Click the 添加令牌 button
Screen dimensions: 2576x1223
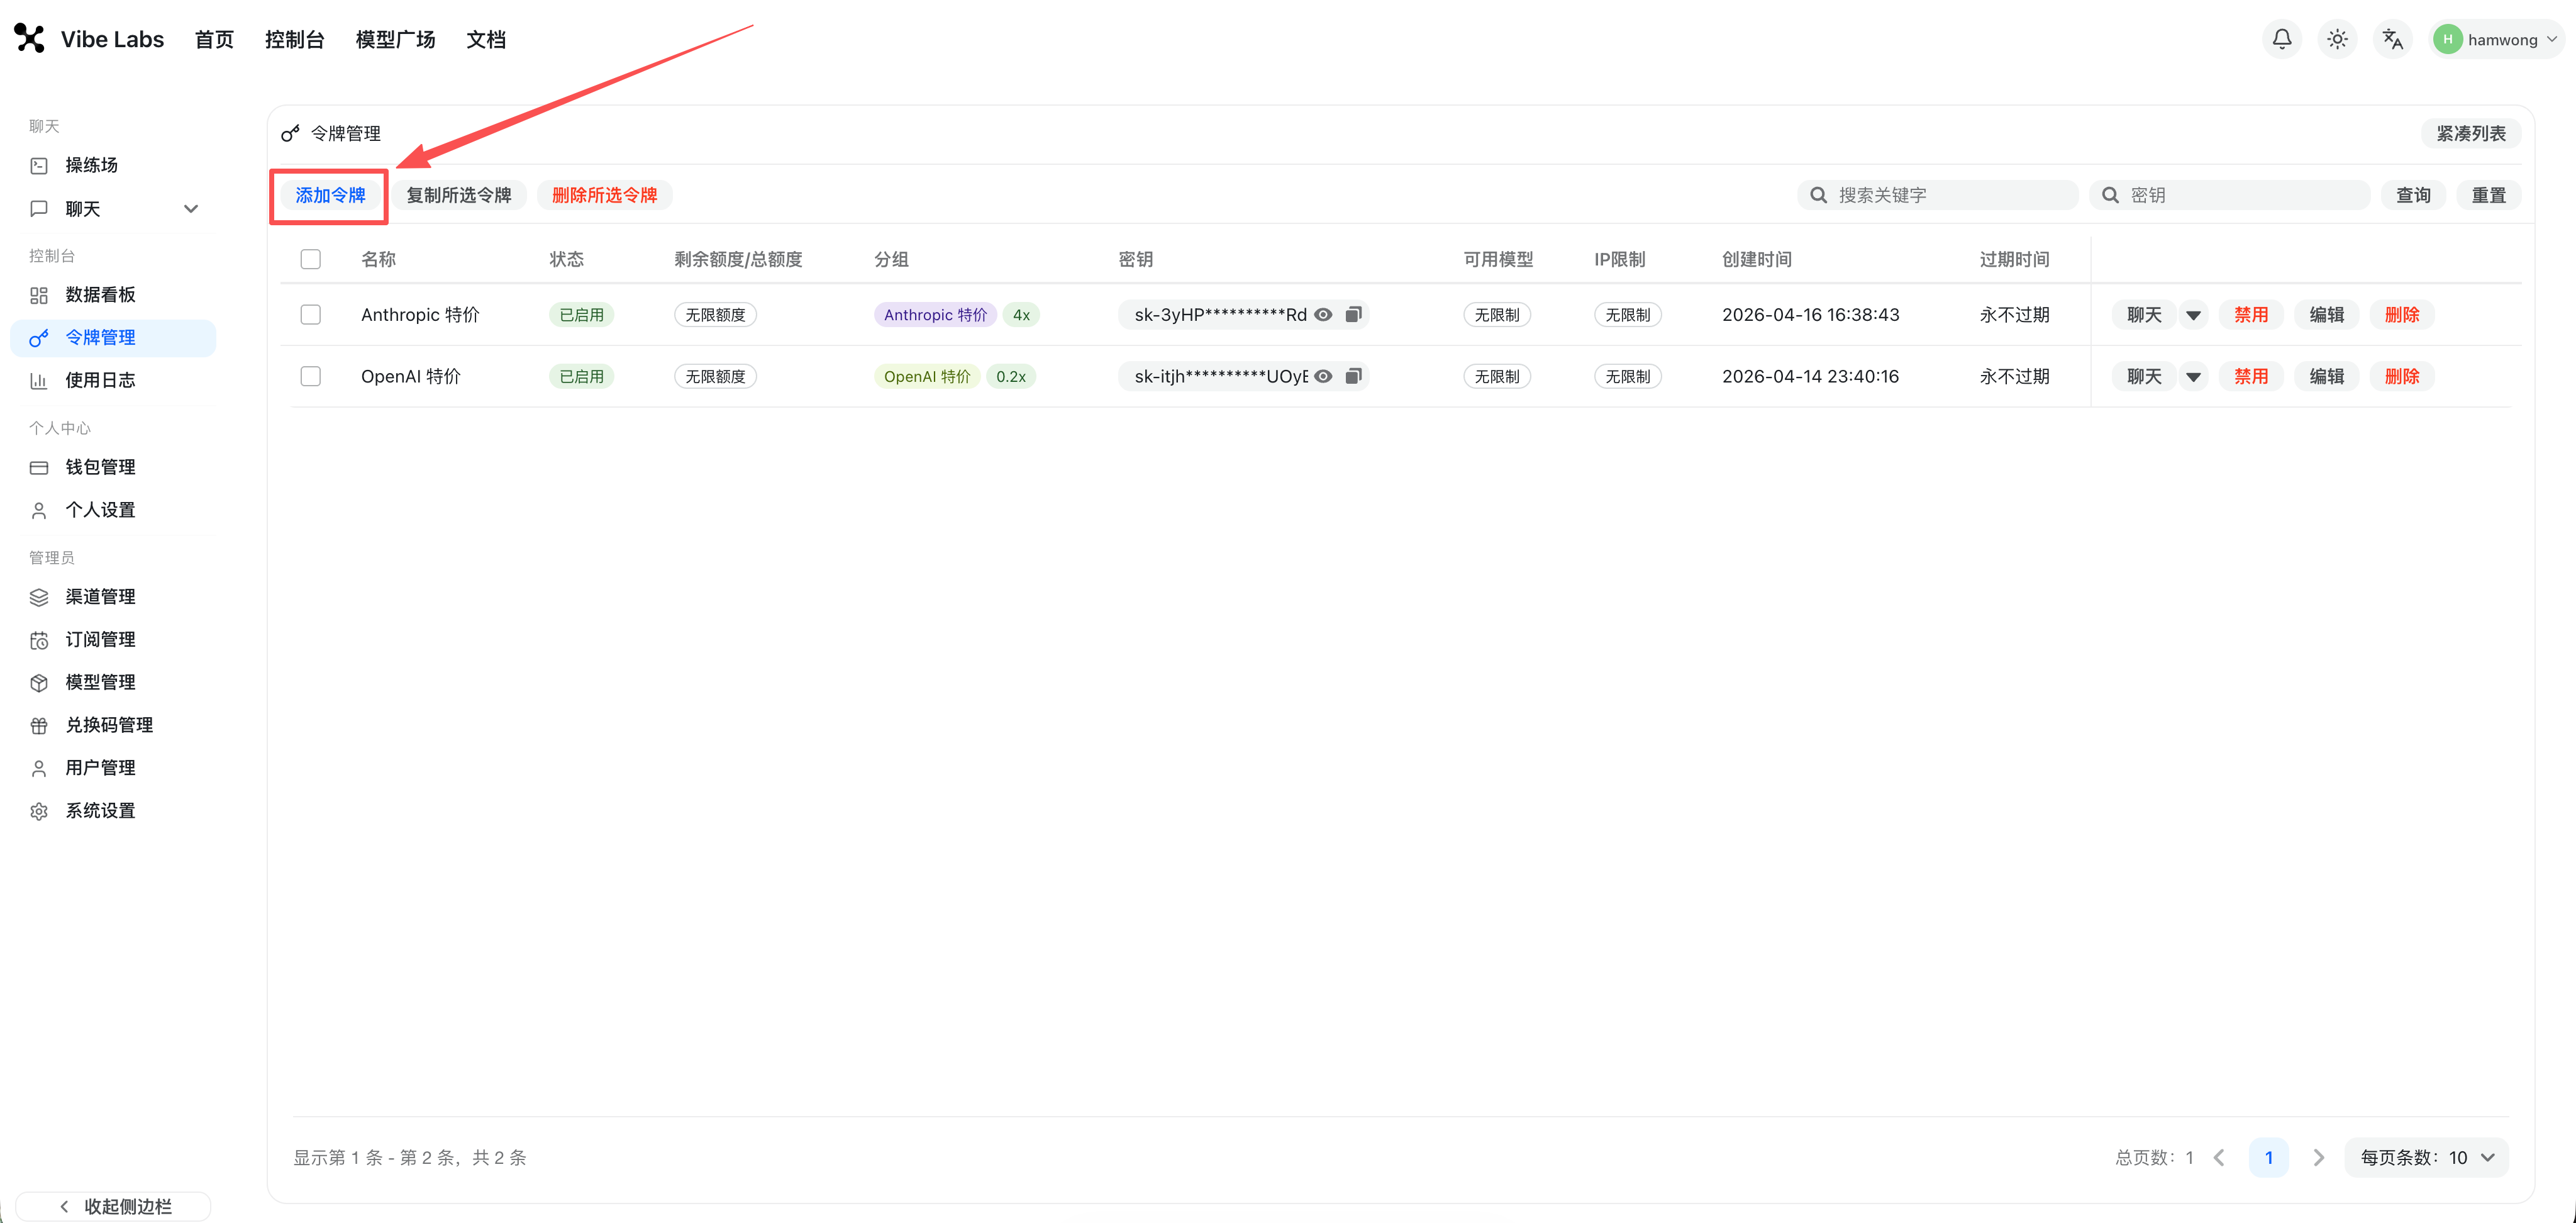click(329, 195)
